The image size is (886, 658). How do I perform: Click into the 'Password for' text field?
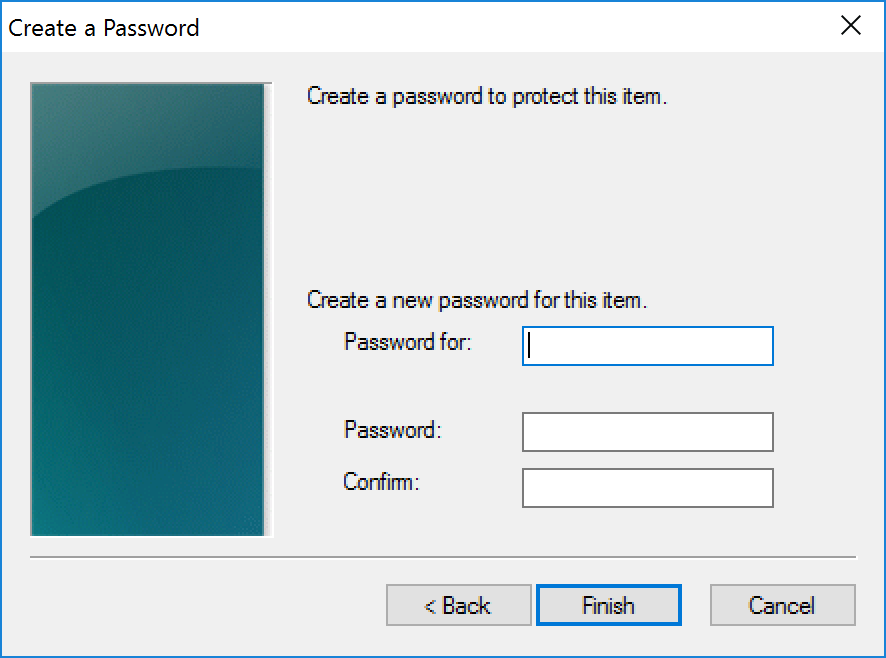pyautogui.click(x=647, y=346)
